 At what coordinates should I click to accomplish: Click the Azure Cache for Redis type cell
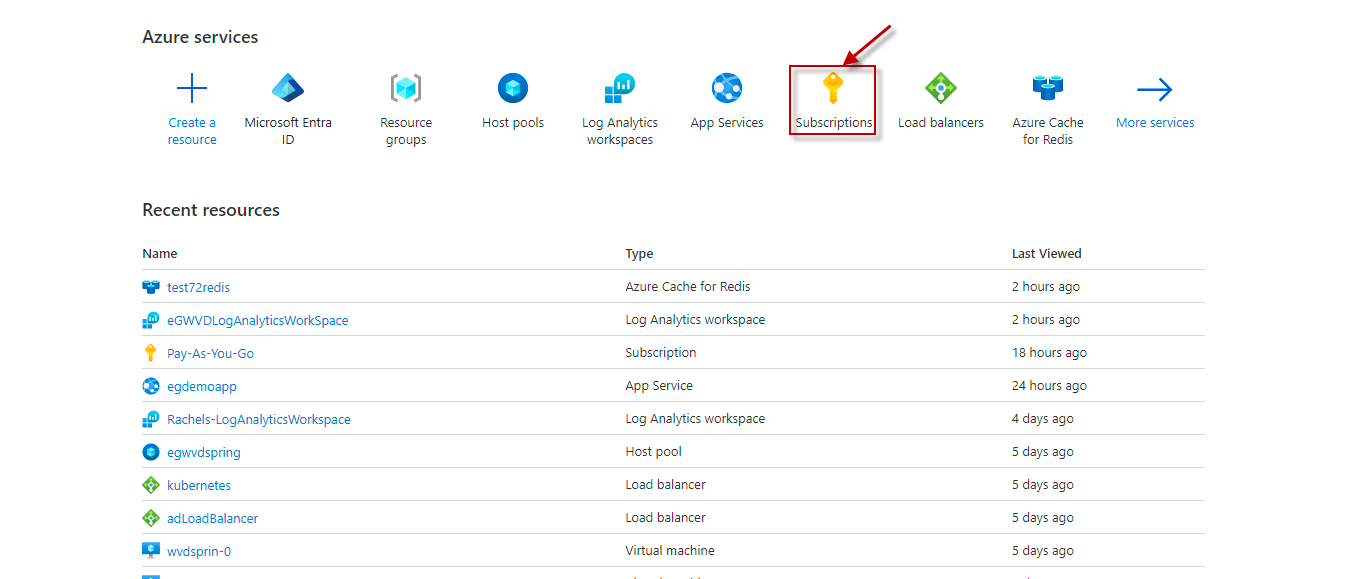click(688, 287)
